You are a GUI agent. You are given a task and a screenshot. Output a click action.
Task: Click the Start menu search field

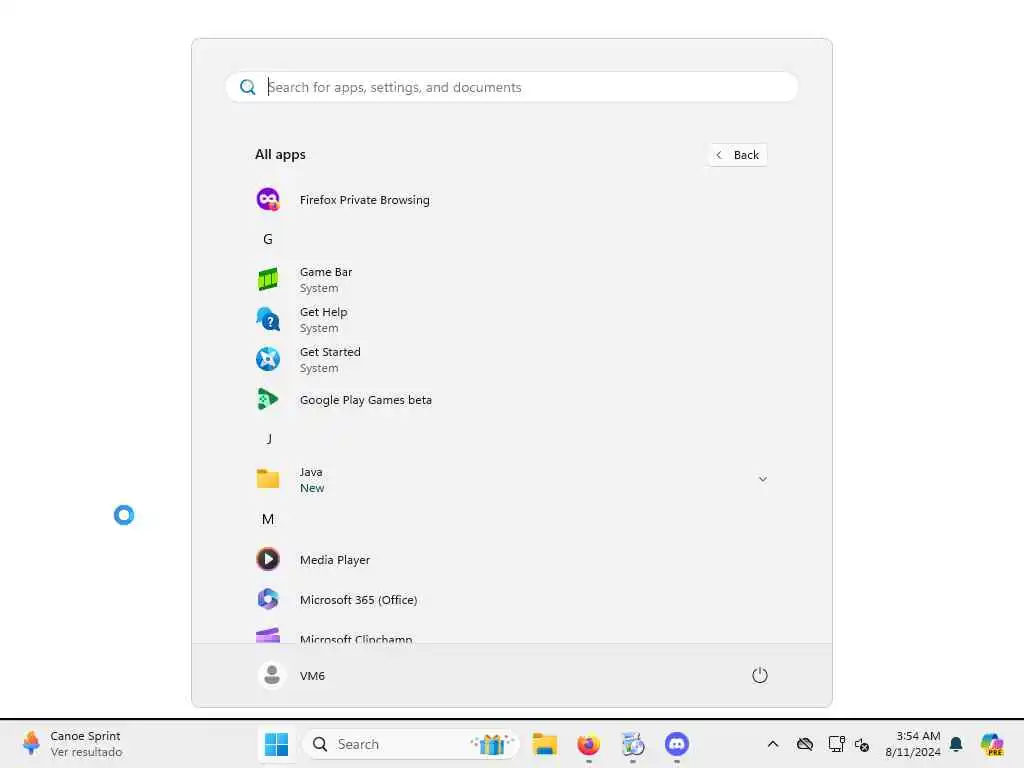(x=512, y=87)
